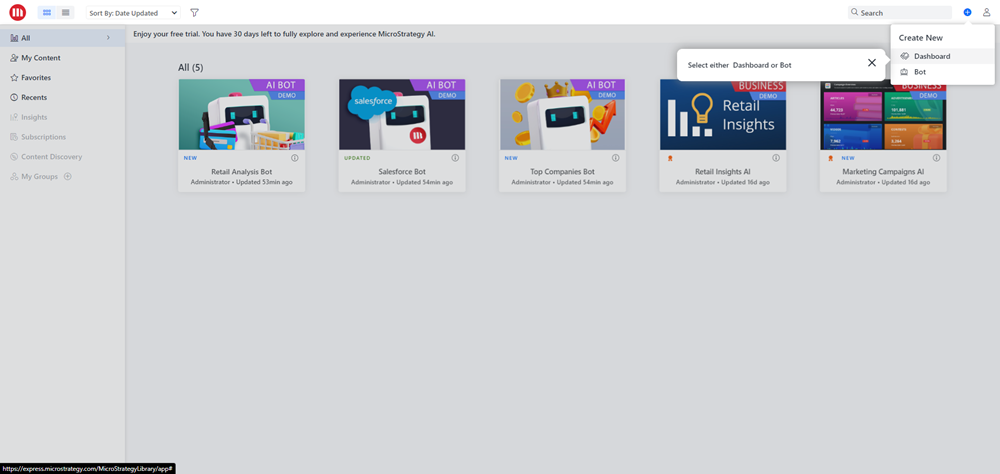Switch to list view layout
This screenshot has height=474, width=1000.
(x=66, y=13)
